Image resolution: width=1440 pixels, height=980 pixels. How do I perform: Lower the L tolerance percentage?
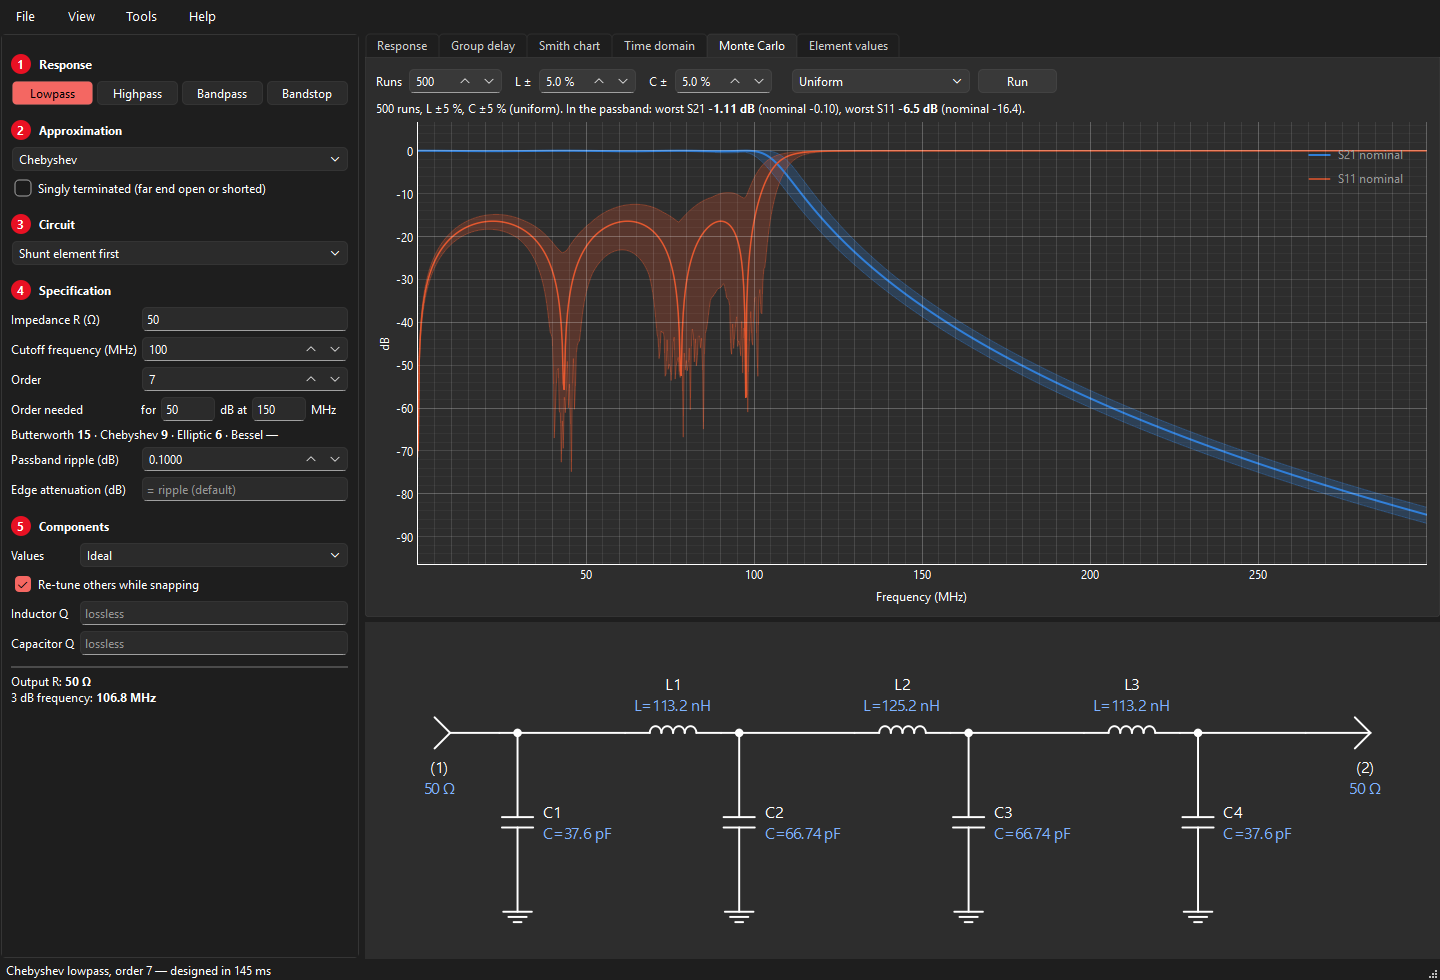coord(623,81)
